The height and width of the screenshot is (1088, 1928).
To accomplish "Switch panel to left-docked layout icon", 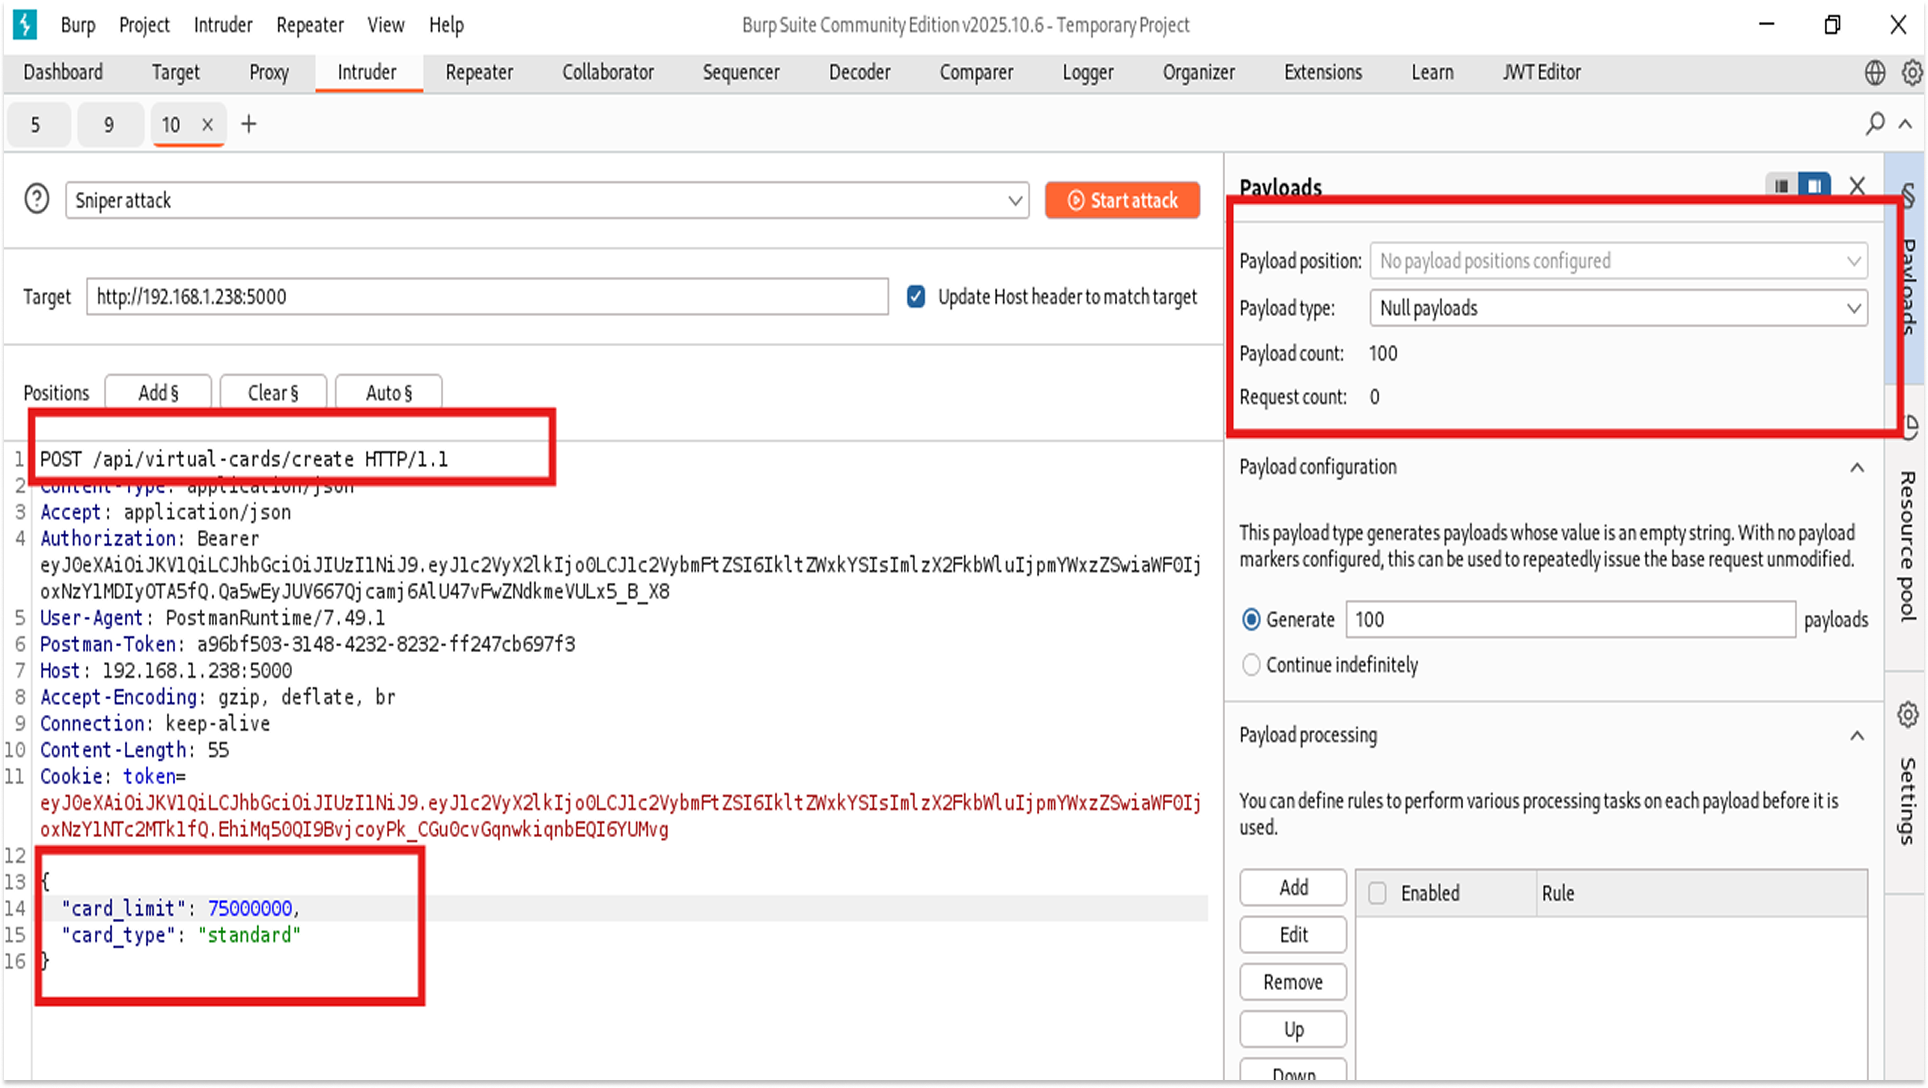I will [x=1781, y=186].
